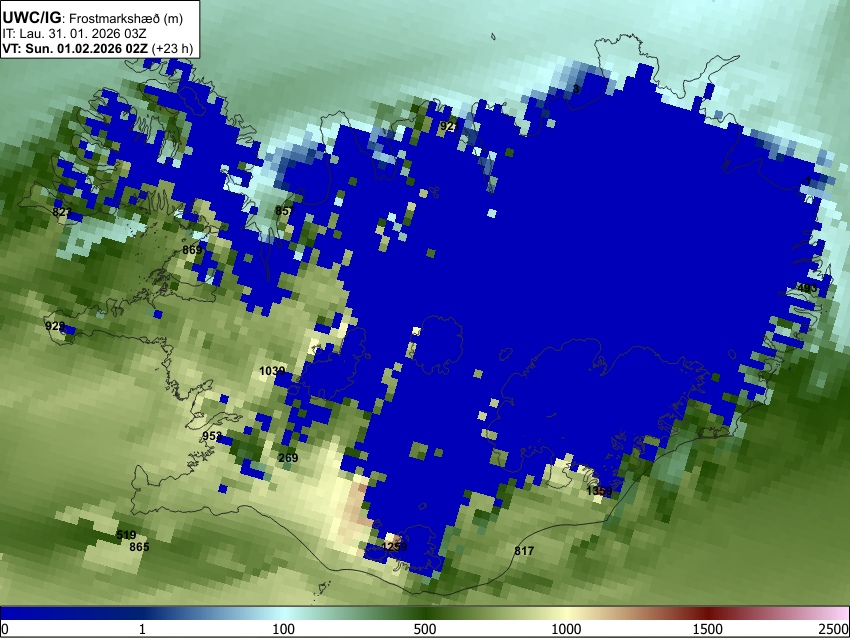Viewport: 850px width, 638px height.
Task: Click the 'IT: Lau. 31. 01. 2026 03Z' line
Action: coord(74,34)
